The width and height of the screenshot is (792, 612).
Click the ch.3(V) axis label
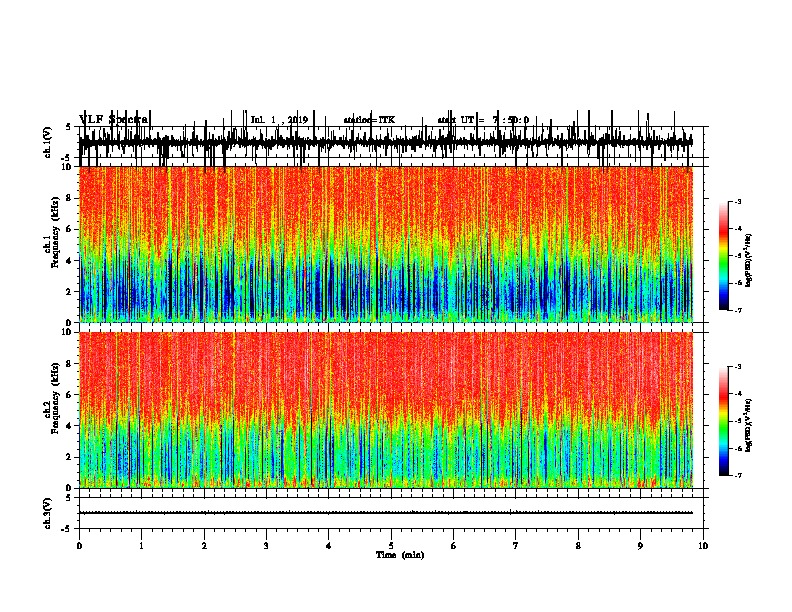click(48, 513)
